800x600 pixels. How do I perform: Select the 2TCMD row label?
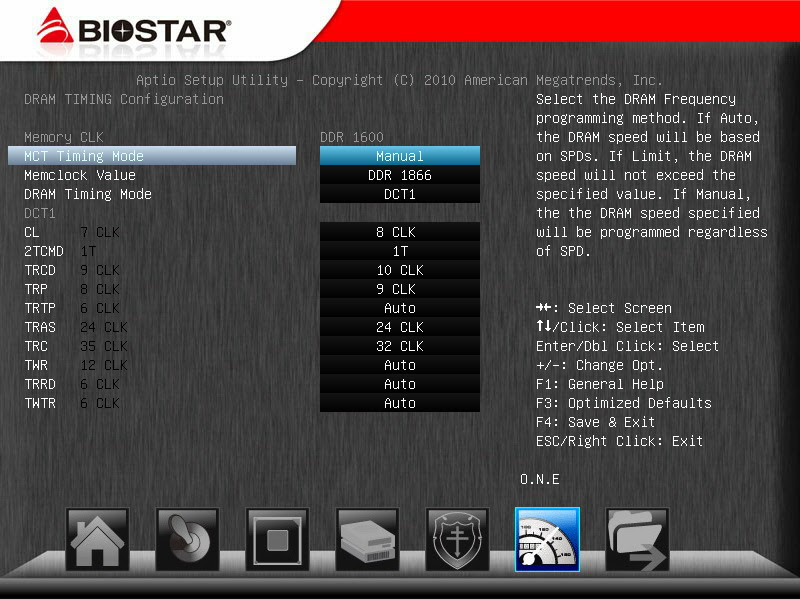44,251
